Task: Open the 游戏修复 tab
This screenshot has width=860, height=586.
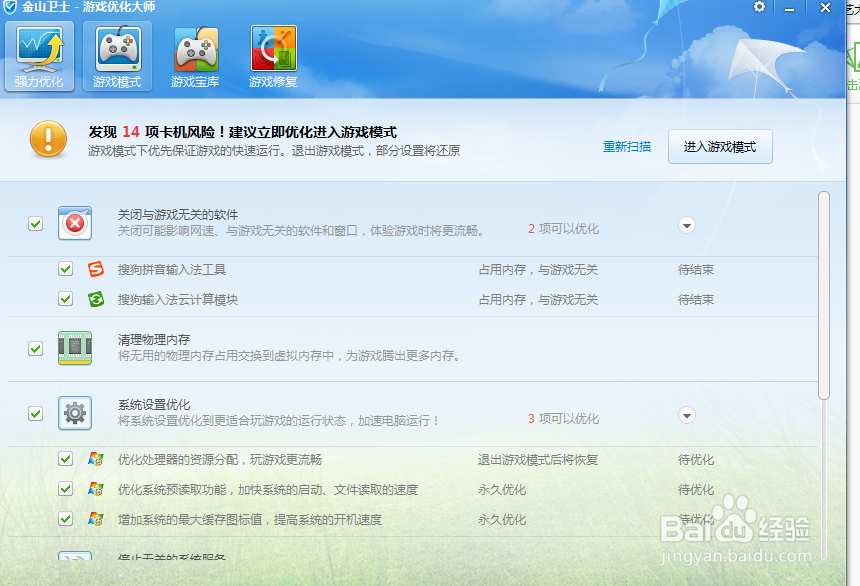Action: point(273,57)
